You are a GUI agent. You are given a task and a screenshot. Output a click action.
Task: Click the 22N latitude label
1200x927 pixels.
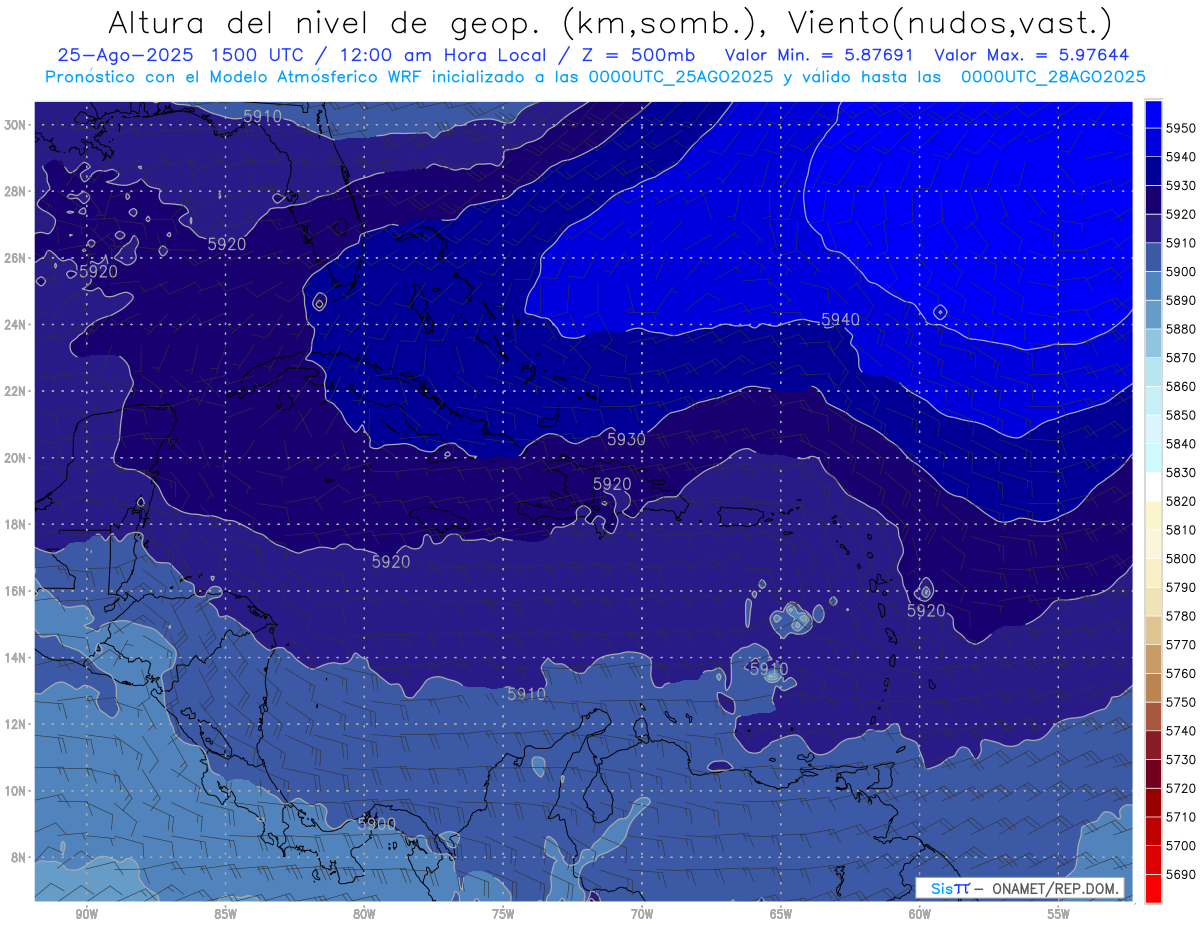click(16, 391)
